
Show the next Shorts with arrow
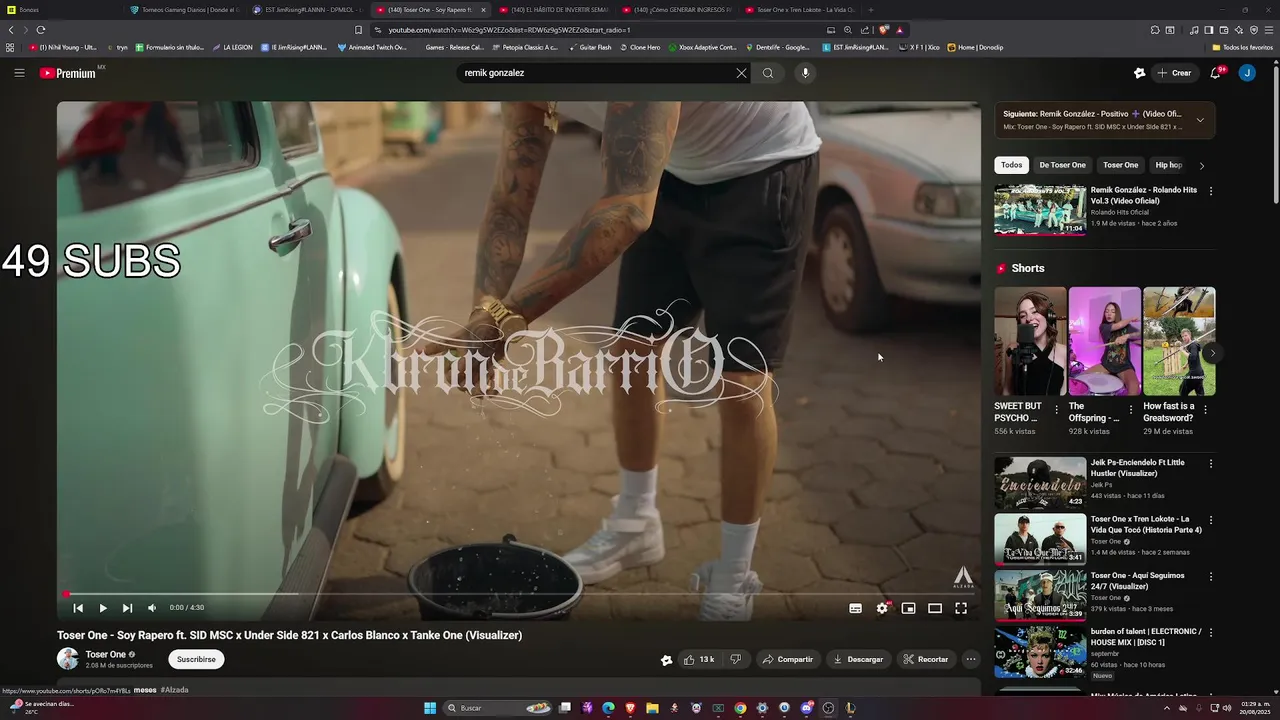pyautogui.click(x=1212, y=353)
